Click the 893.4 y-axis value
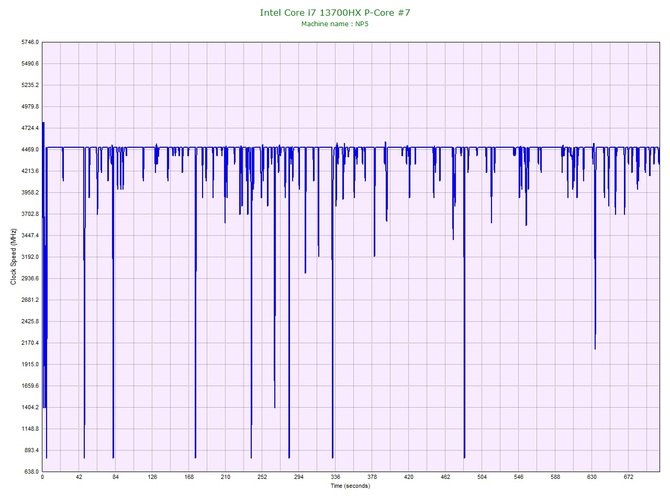 [32, 450]
